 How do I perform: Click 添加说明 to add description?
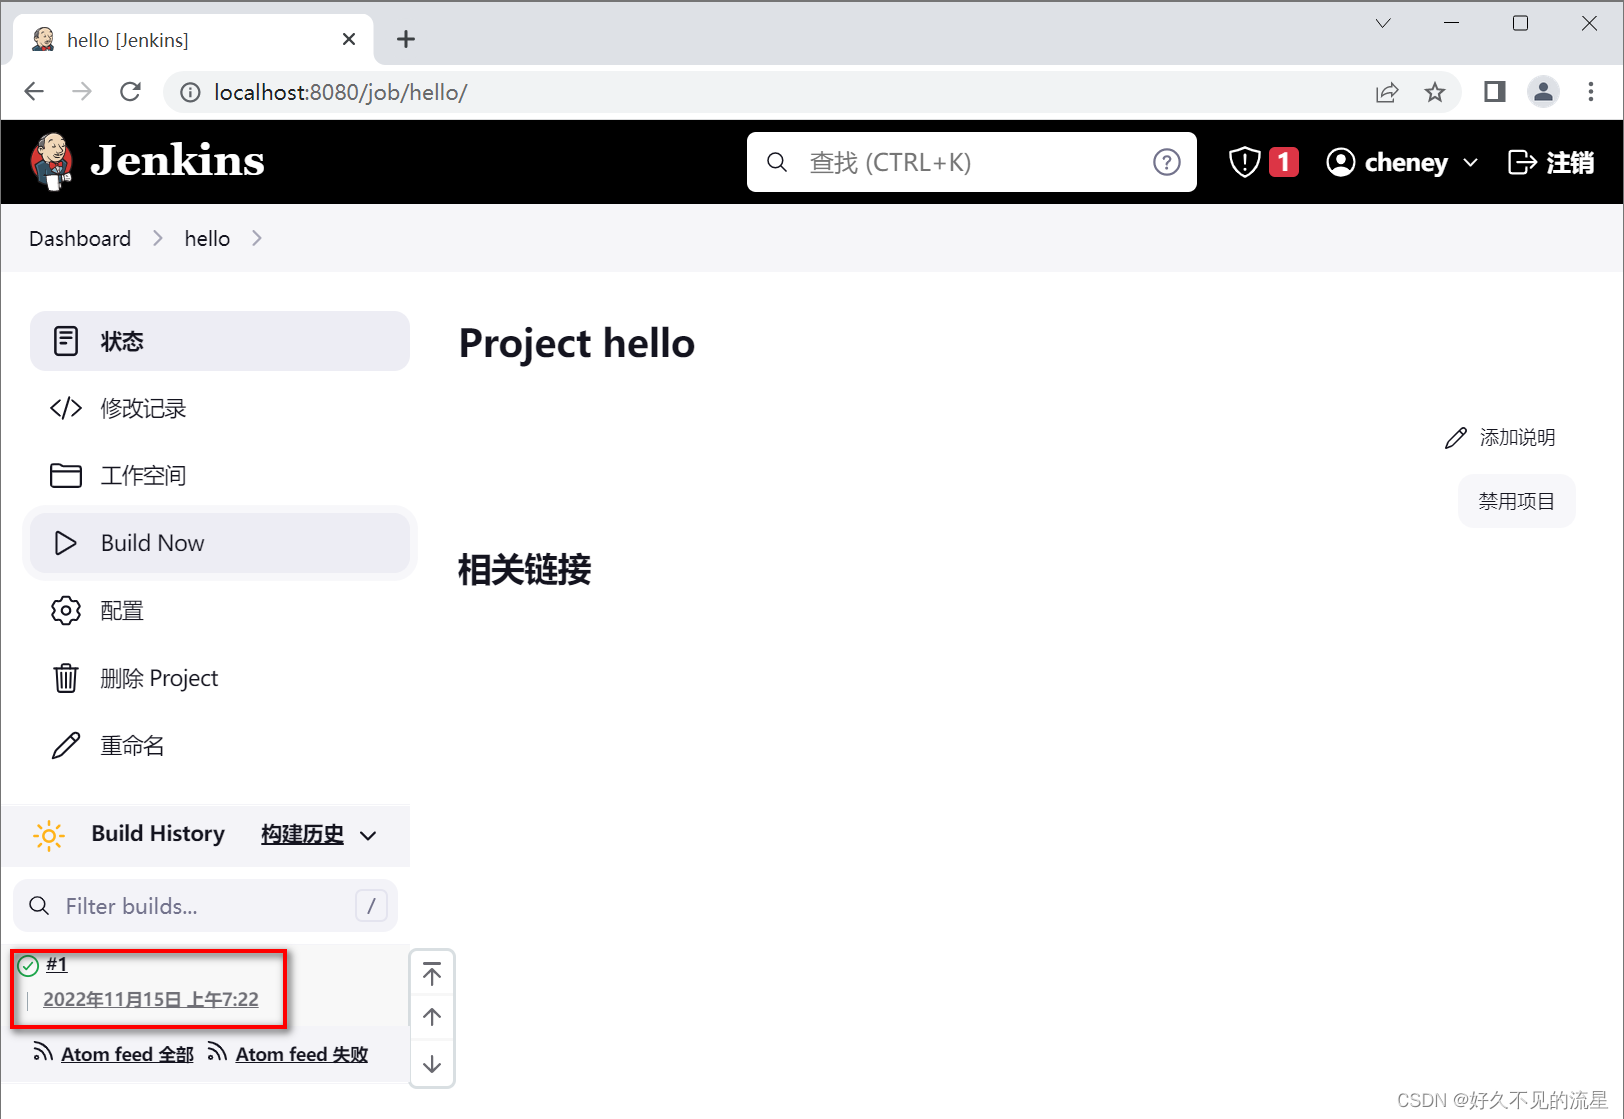[x=1500, y=438]
